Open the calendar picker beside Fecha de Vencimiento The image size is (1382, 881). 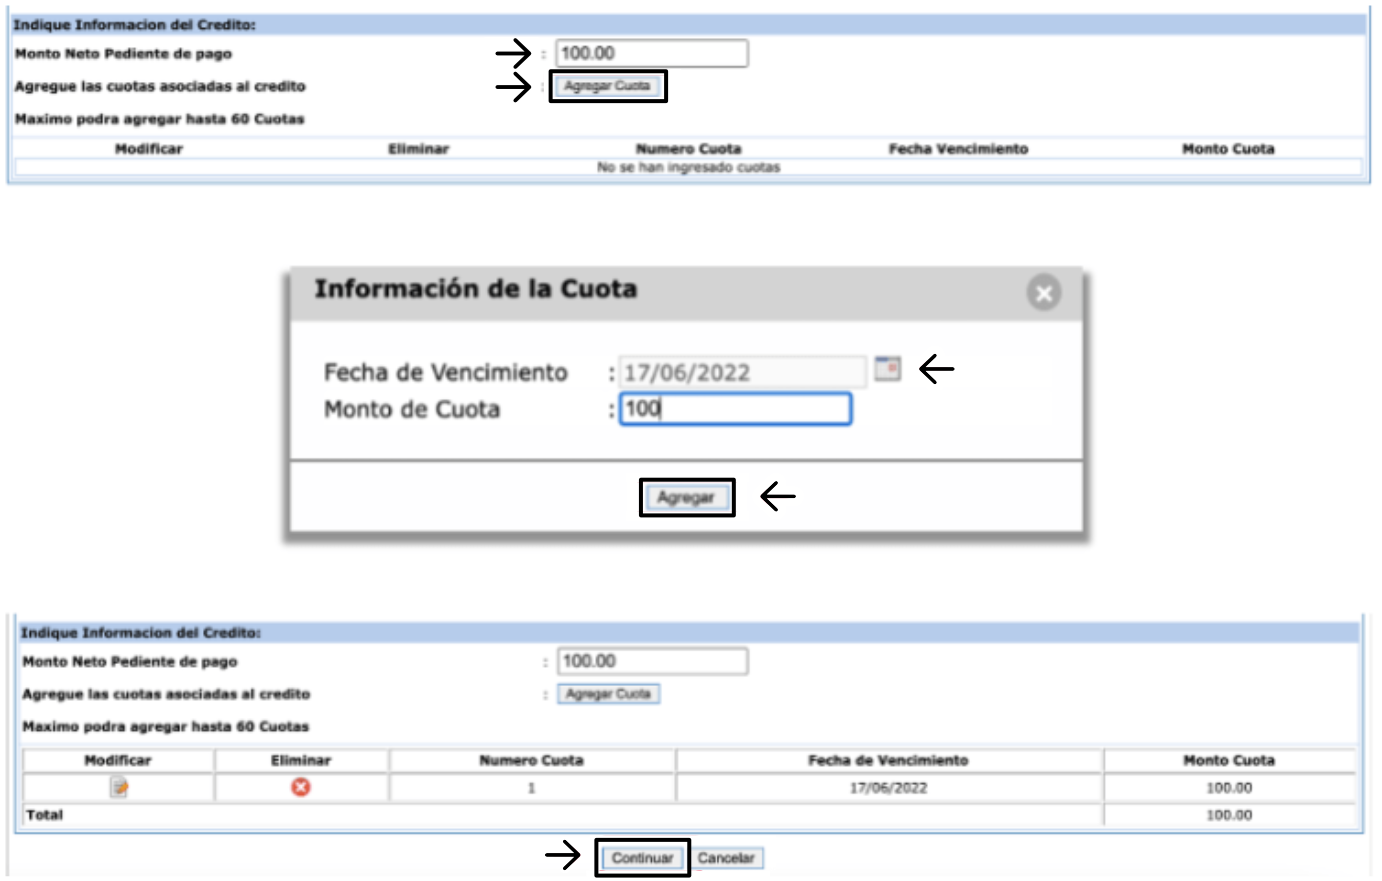pyautogui.click(x=887, y=369)
